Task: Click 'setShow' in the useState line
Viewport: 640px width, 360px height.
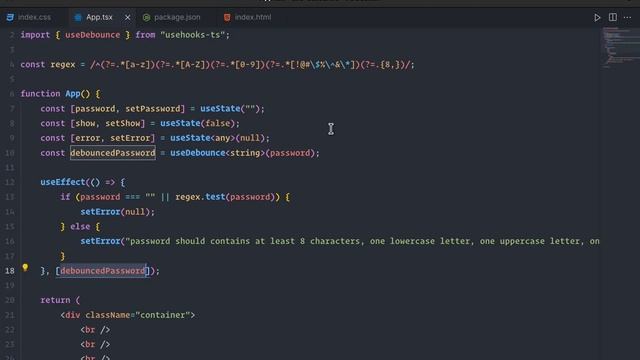Action: [123, 123]
